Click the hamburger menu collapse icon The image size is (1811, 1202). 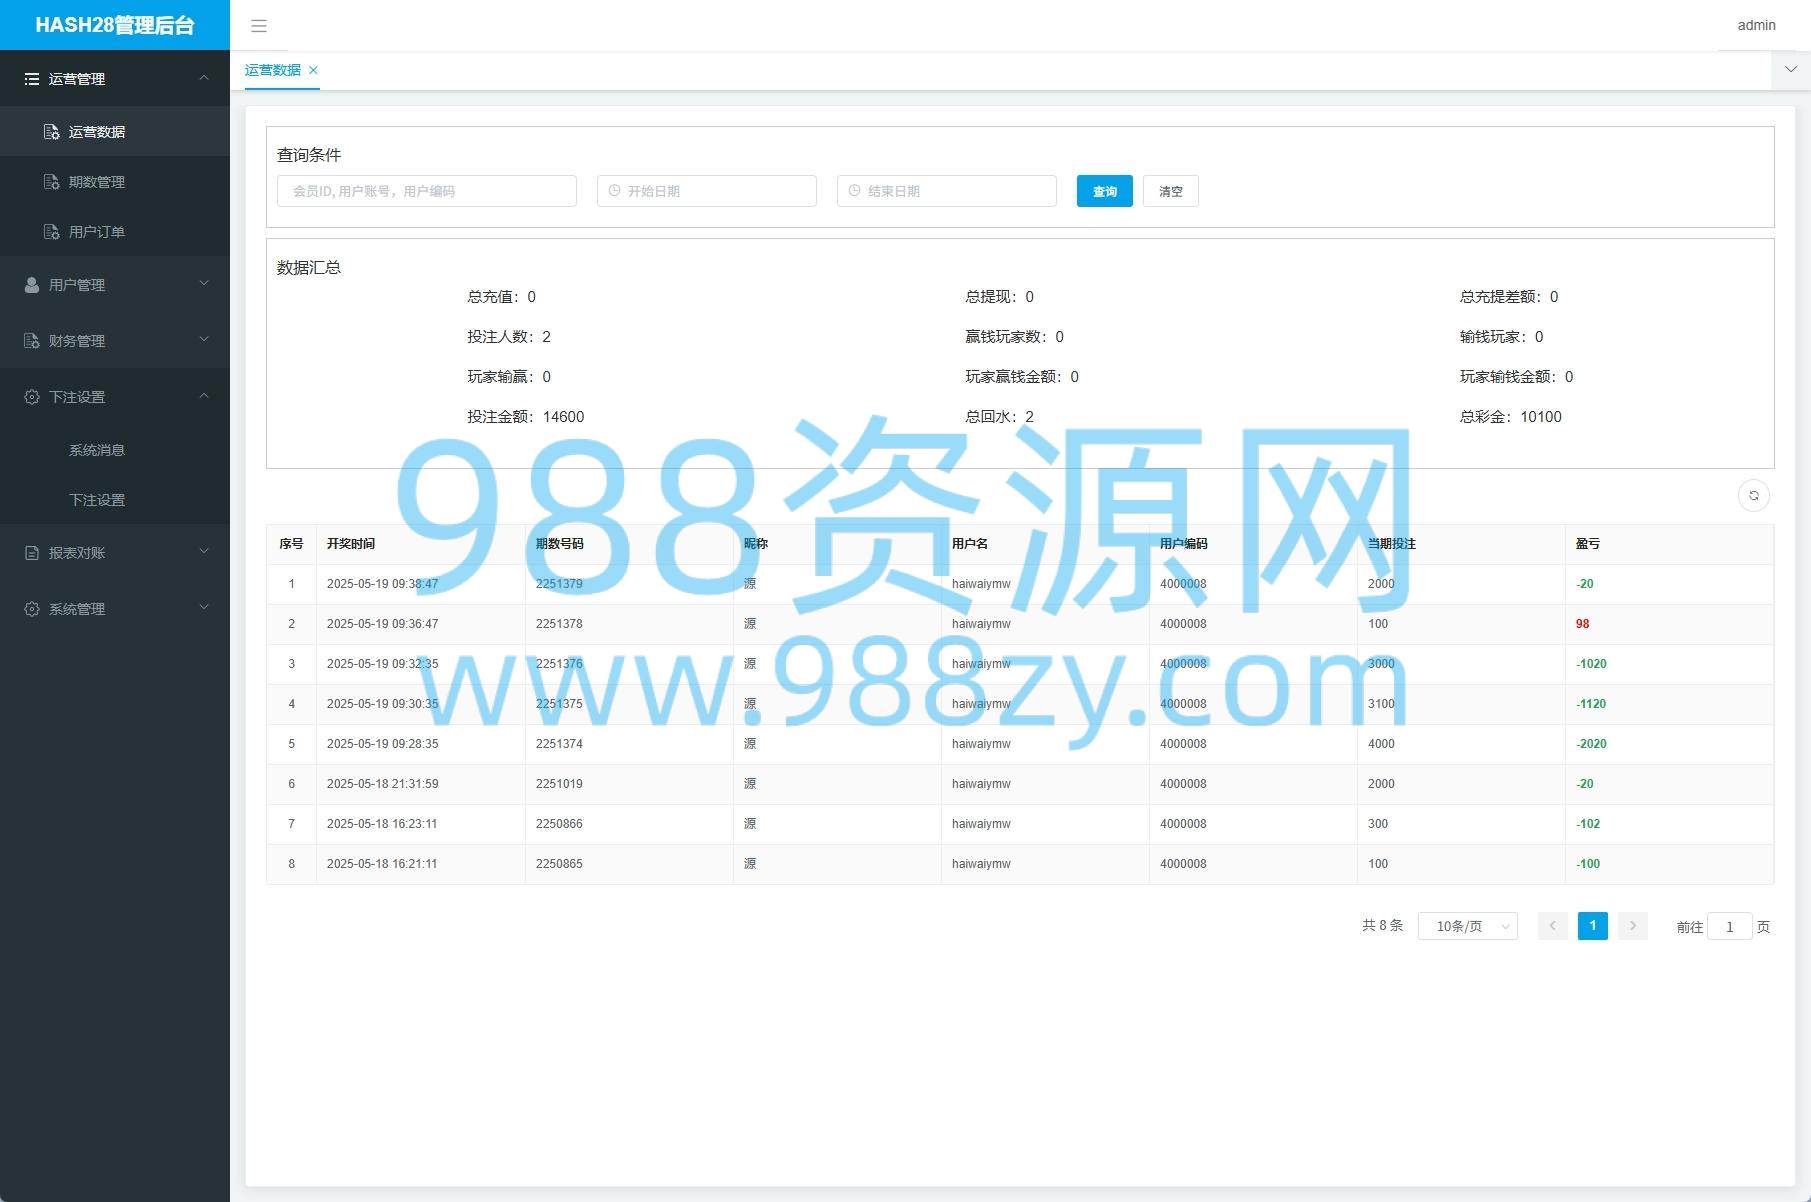tap(259, 26)
